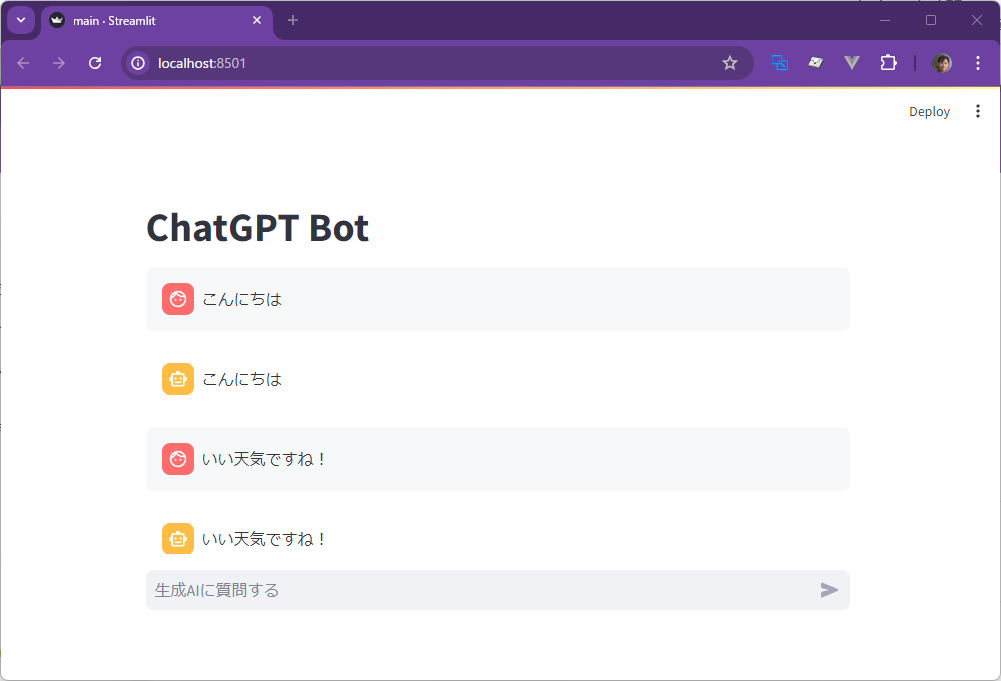This screenshot has width=1001, height=681.
Task: Reload the localhost page
Action: [95, 63]
